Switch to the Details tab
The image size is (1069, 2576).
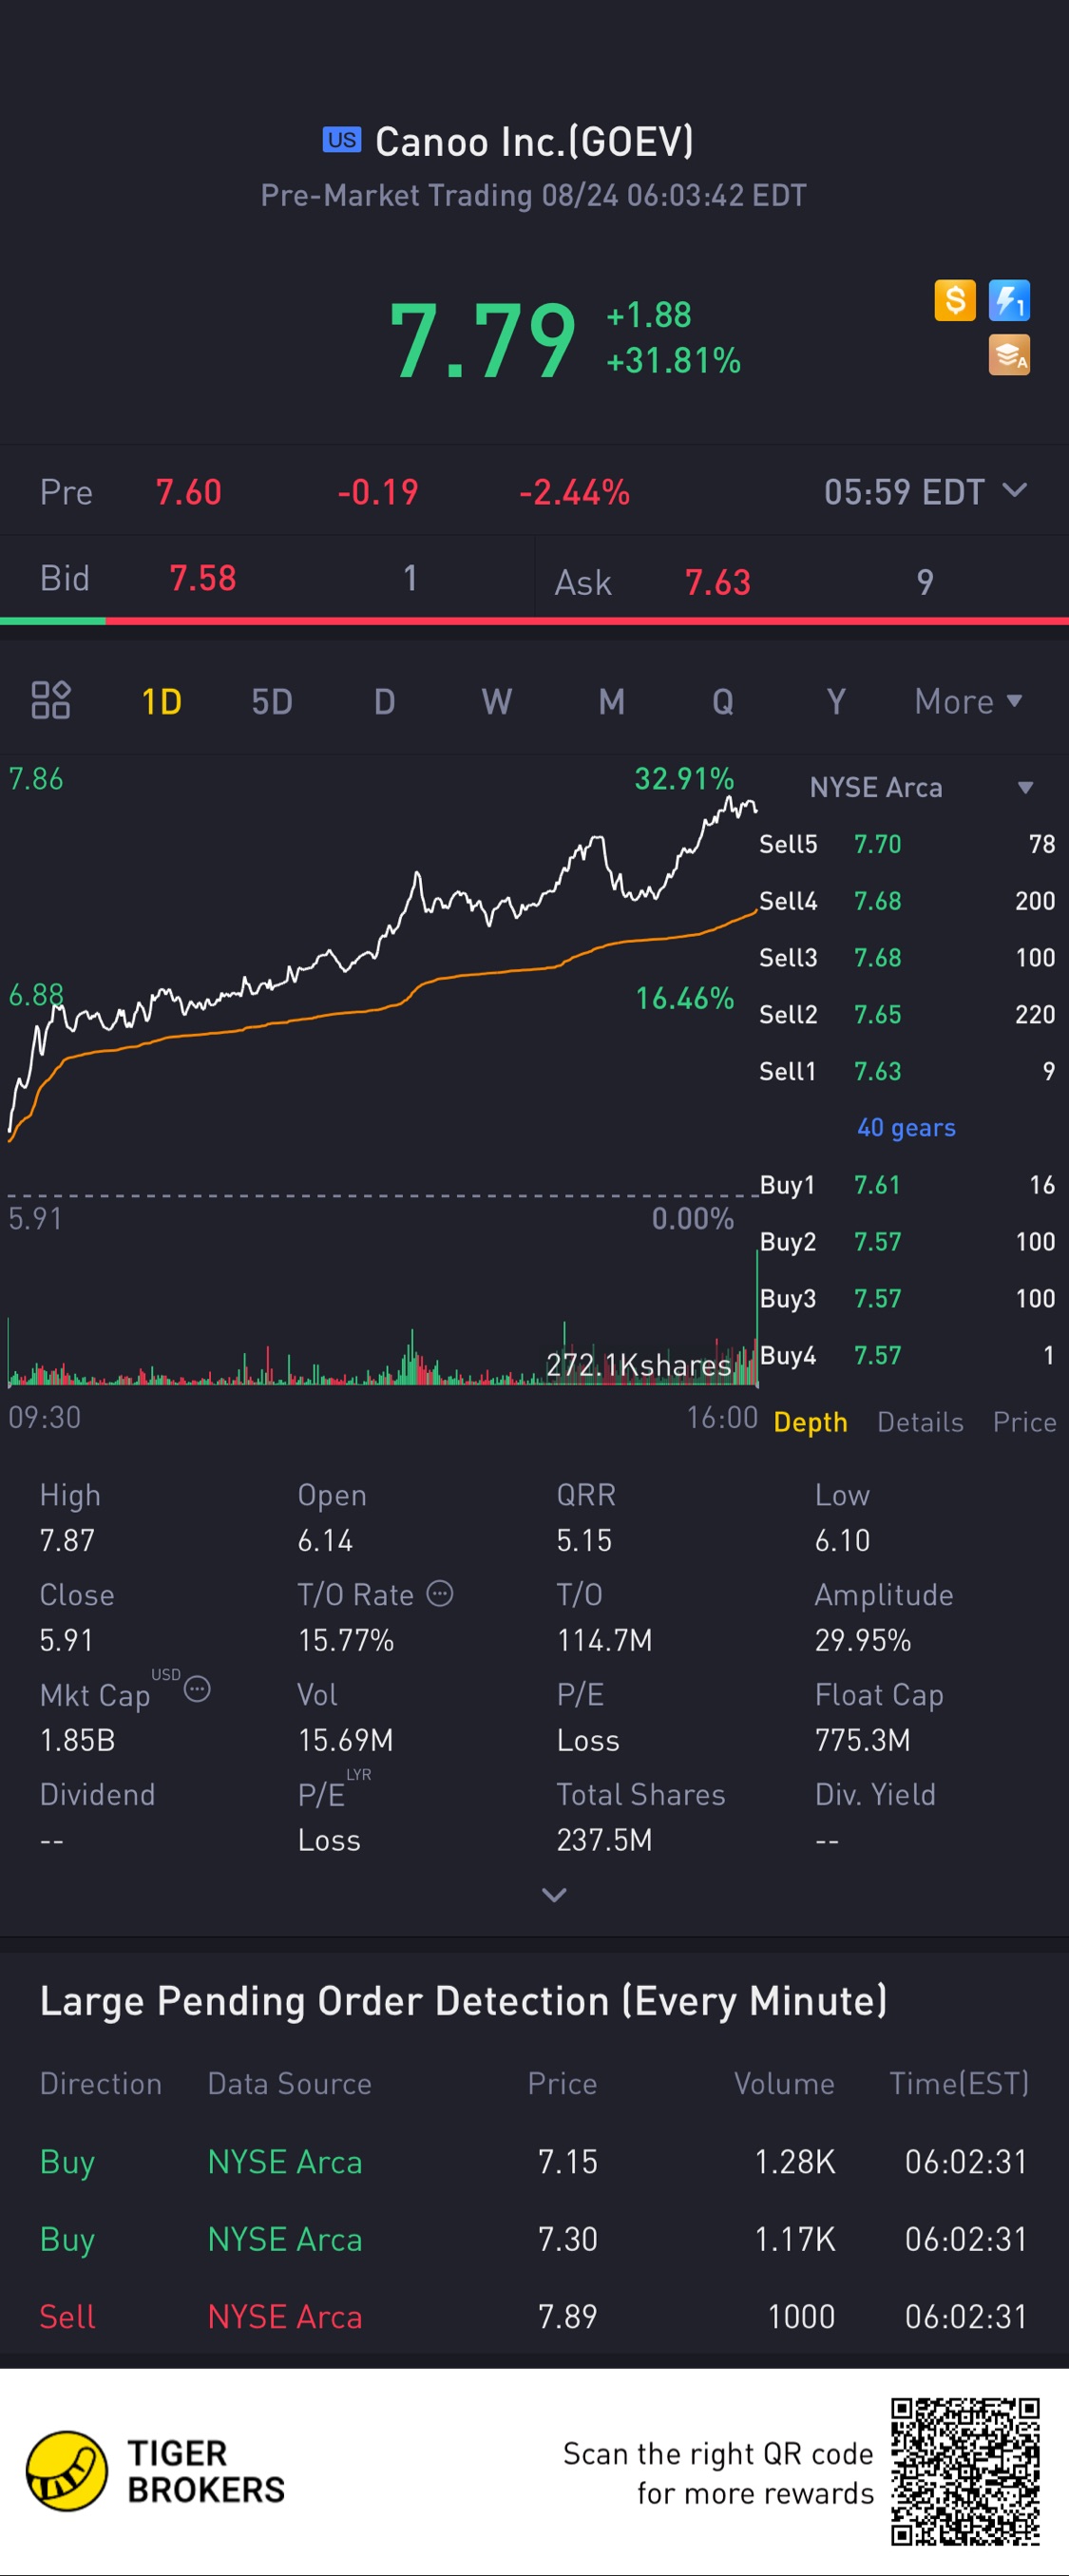tap(920, 1422)
